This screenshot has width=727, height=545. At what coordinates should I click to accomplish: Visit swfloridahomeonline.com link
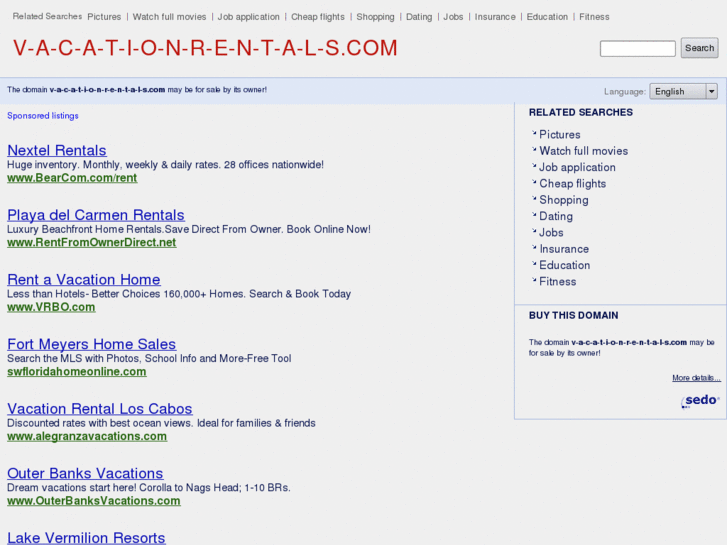77,372
